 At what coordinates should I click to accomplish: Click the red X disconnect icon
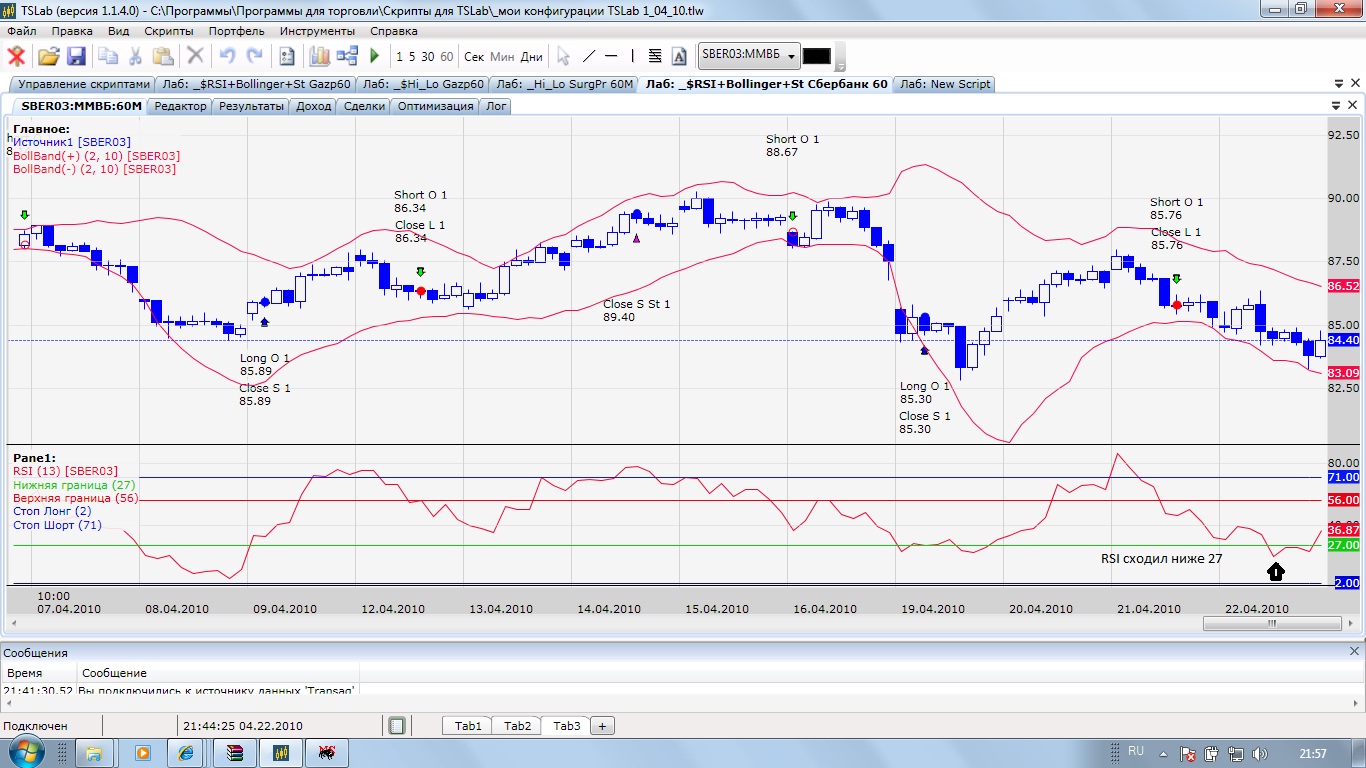click(16, 56)
